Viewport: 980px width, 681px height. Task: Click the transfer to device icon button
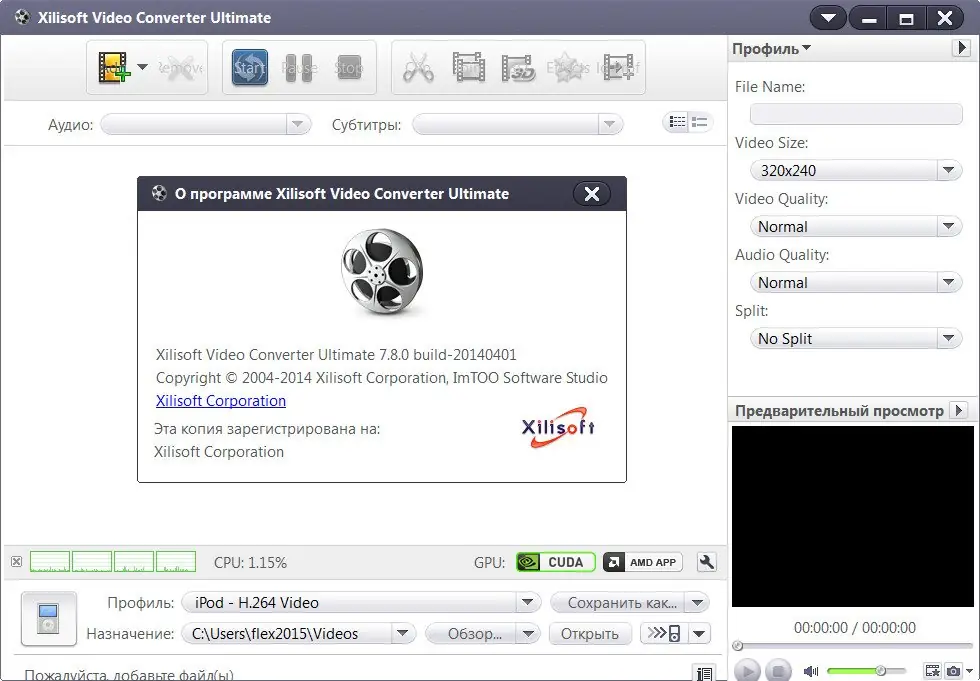[664, 634]
